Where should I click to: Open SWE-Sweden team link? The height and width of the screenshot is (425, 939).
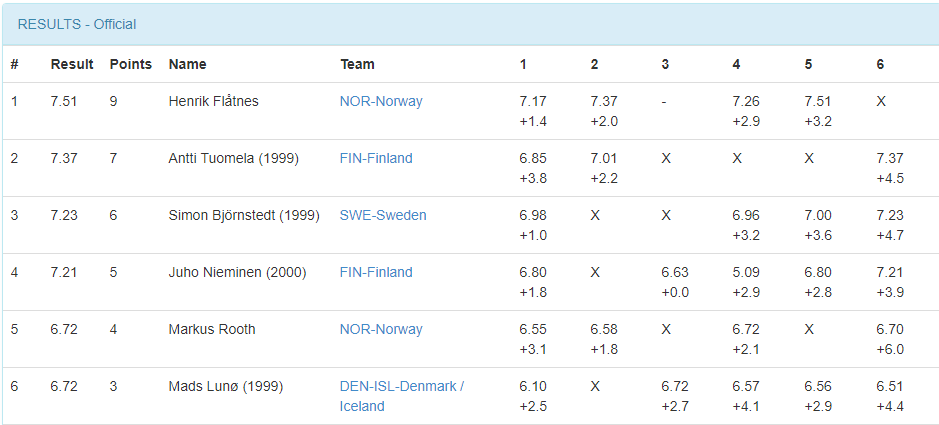click(x=383, y=215)
